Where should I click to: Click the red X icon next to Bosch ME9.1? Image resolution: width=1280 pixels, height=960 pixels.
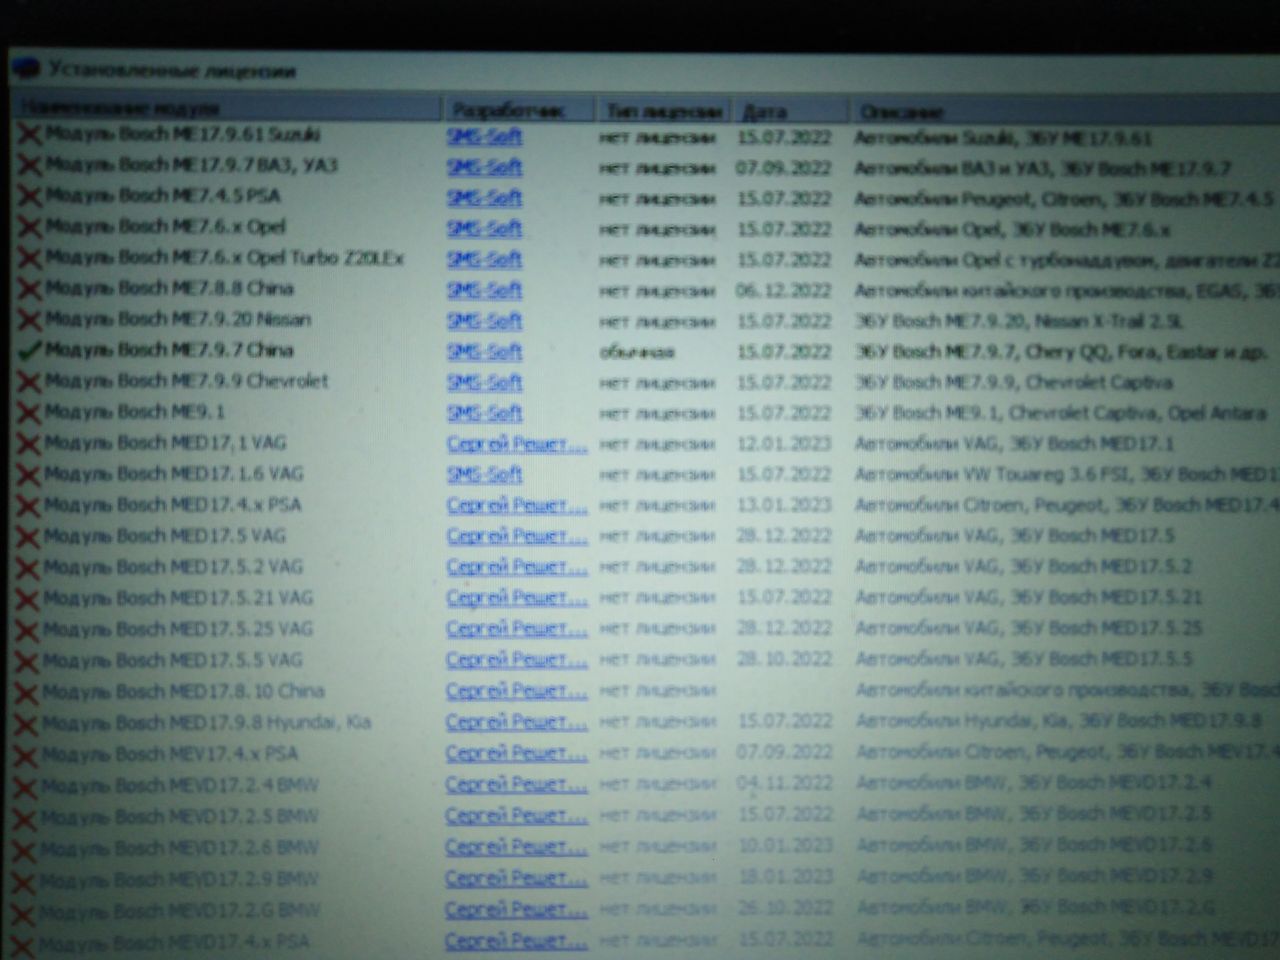(x=29, y=413)
